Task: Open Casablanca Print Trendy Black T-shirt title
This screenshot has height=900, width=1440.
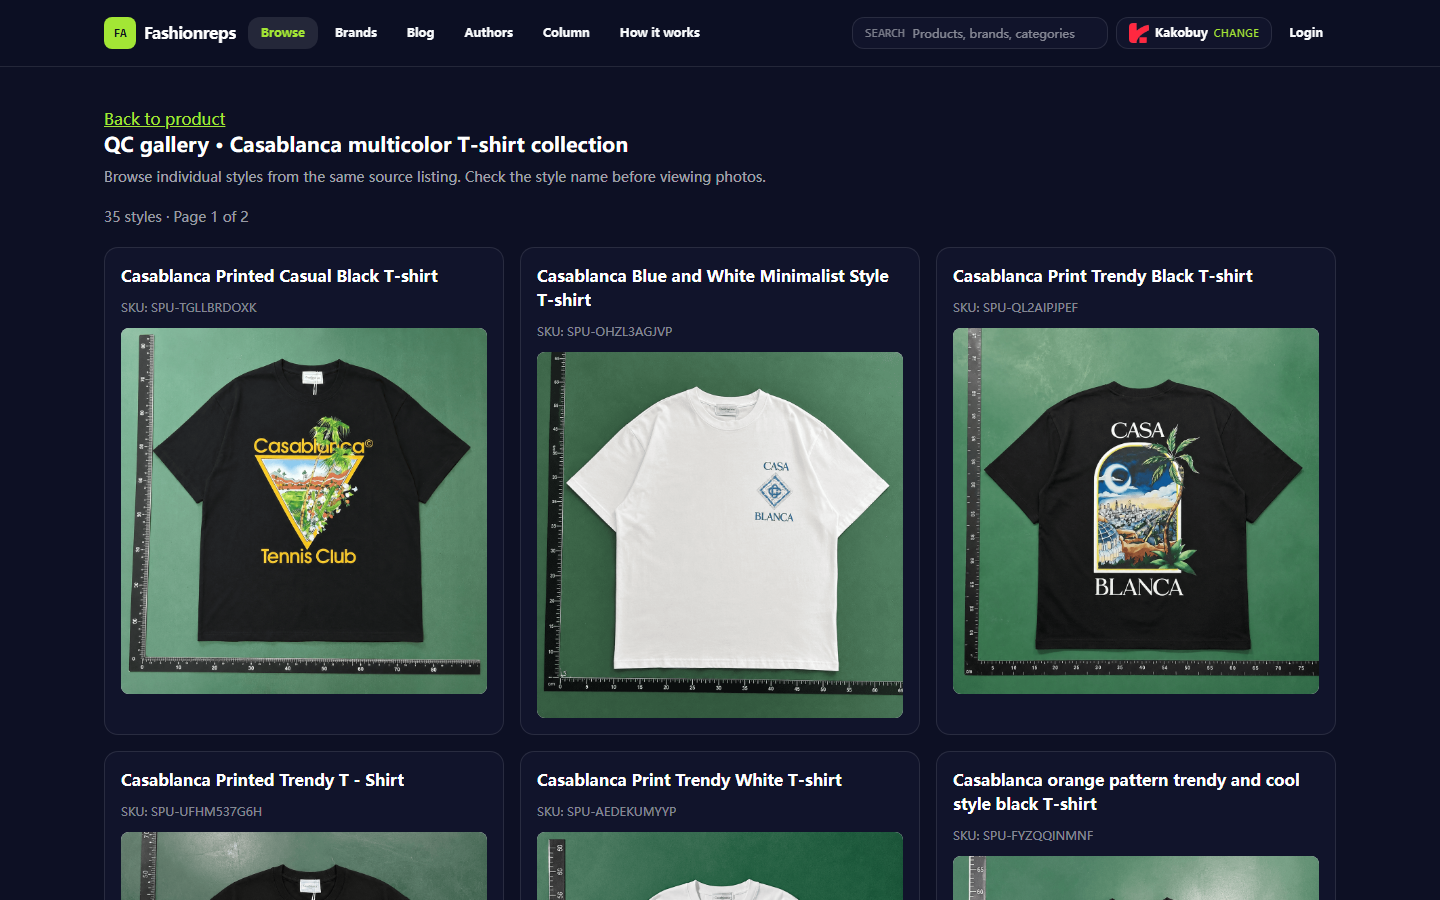Action: [1103, 276]
